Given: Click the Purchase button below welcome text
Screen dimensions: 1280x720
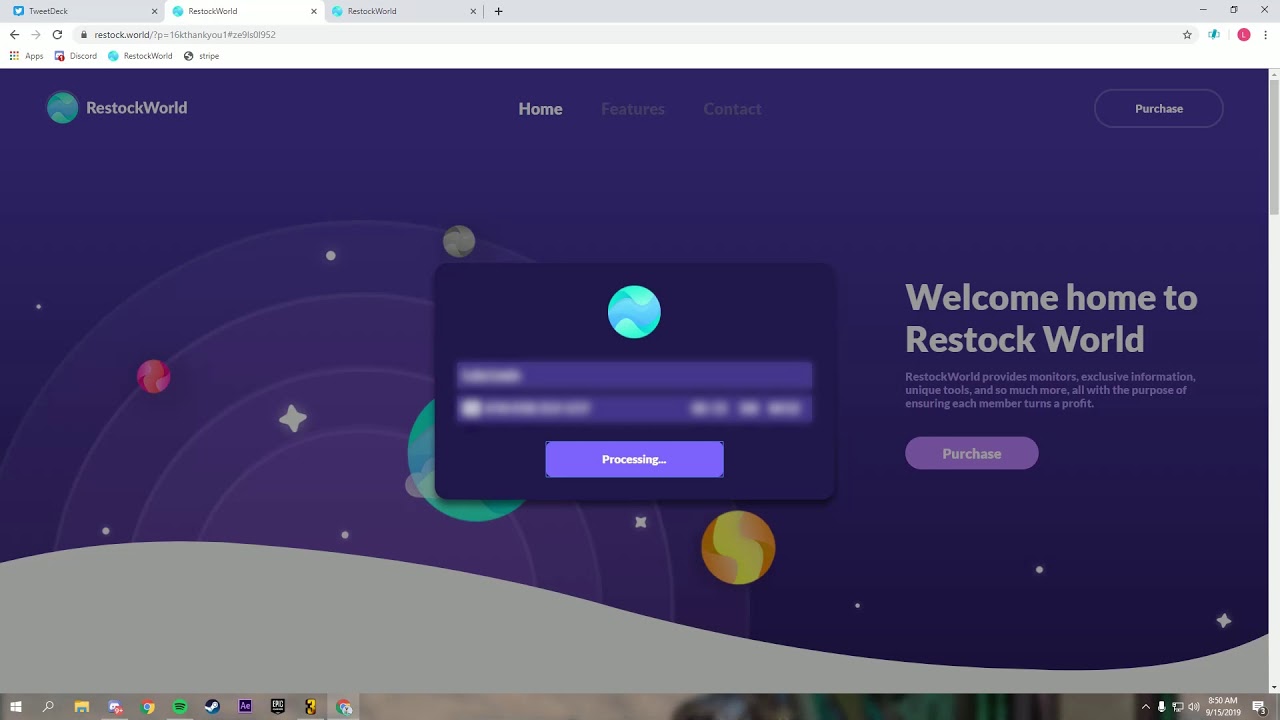Looking at the screenshot, I should 972,453.
